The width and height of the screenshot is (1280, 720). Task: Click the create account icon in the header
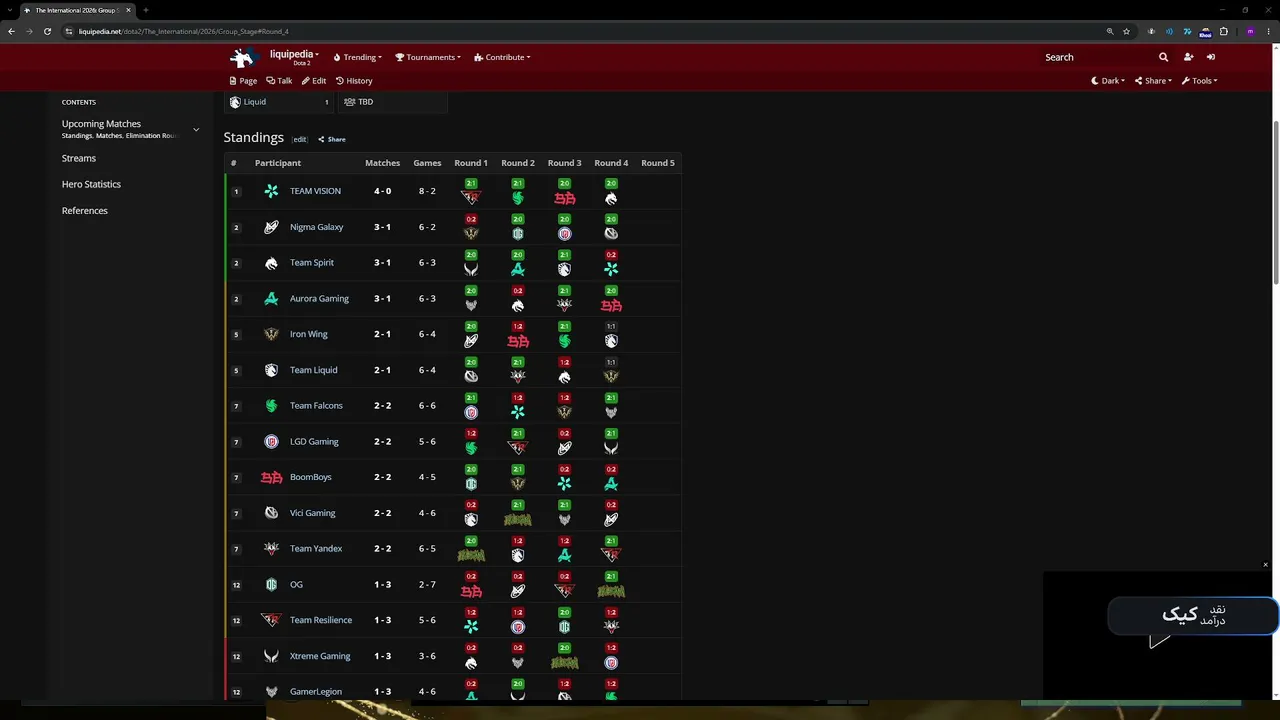pyautogui.click(x=1188, y=57)
